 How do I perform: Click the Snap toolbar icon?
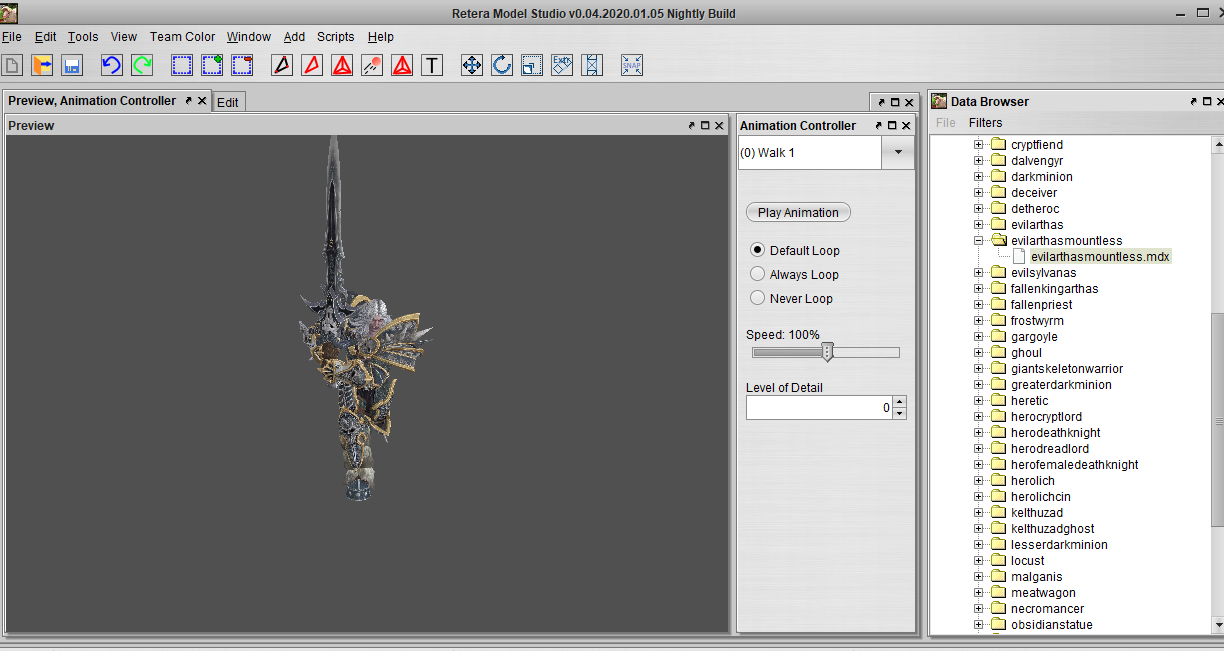pos(632,66)
